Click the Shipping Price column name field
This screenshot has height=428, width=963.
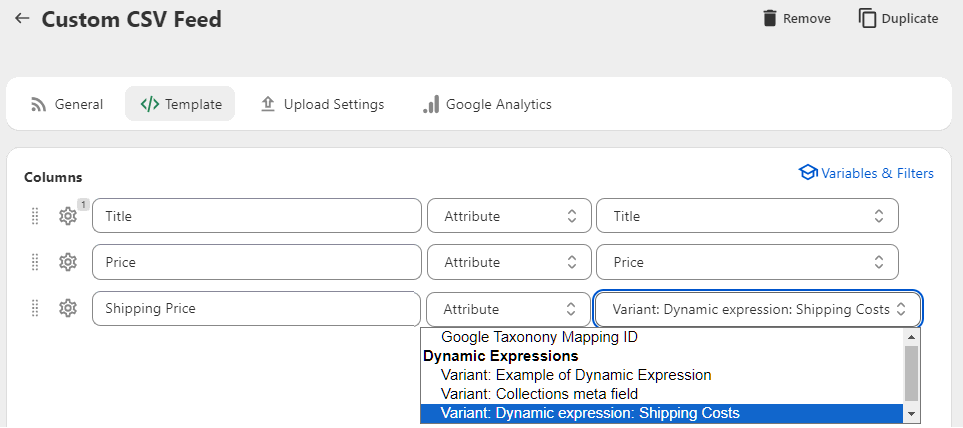(x=257, y=308)
